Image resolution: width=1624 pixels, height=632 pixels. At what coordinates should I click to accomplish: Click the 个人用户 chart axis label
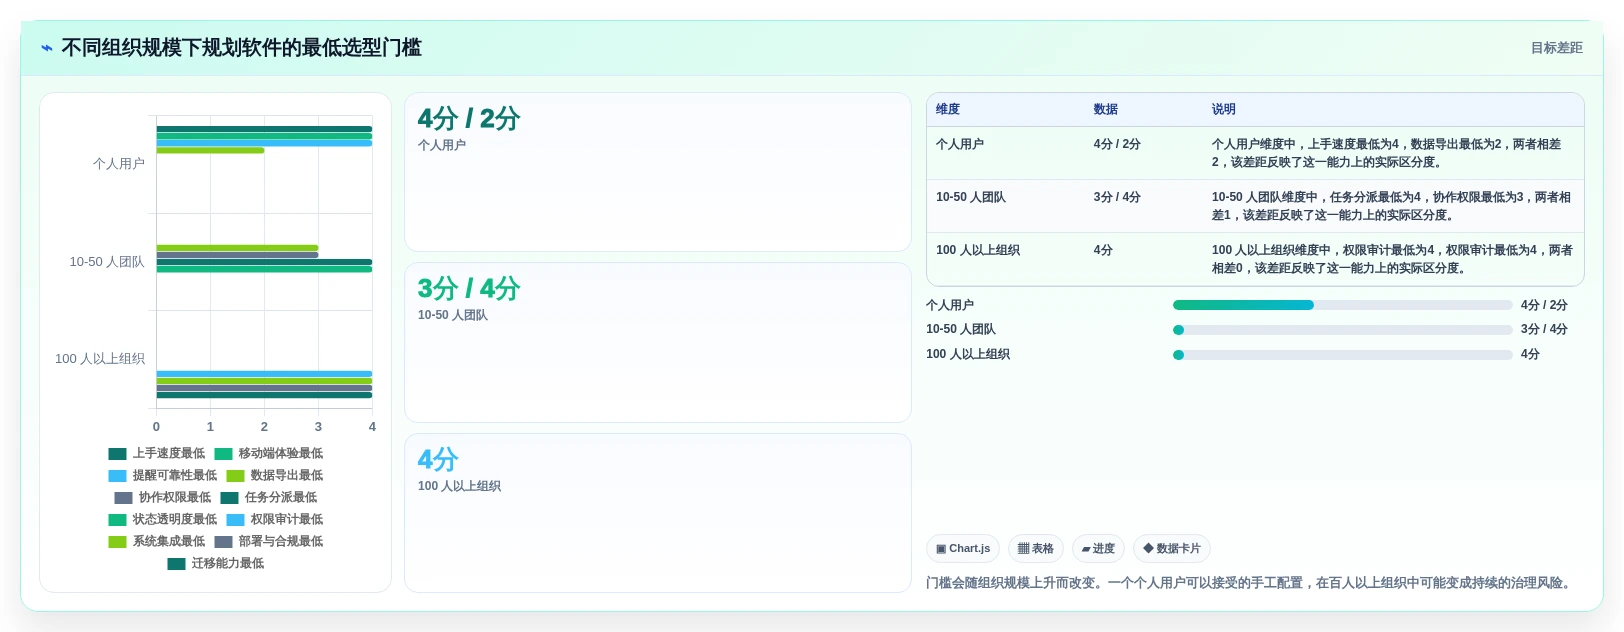click(x=119, y=164)
